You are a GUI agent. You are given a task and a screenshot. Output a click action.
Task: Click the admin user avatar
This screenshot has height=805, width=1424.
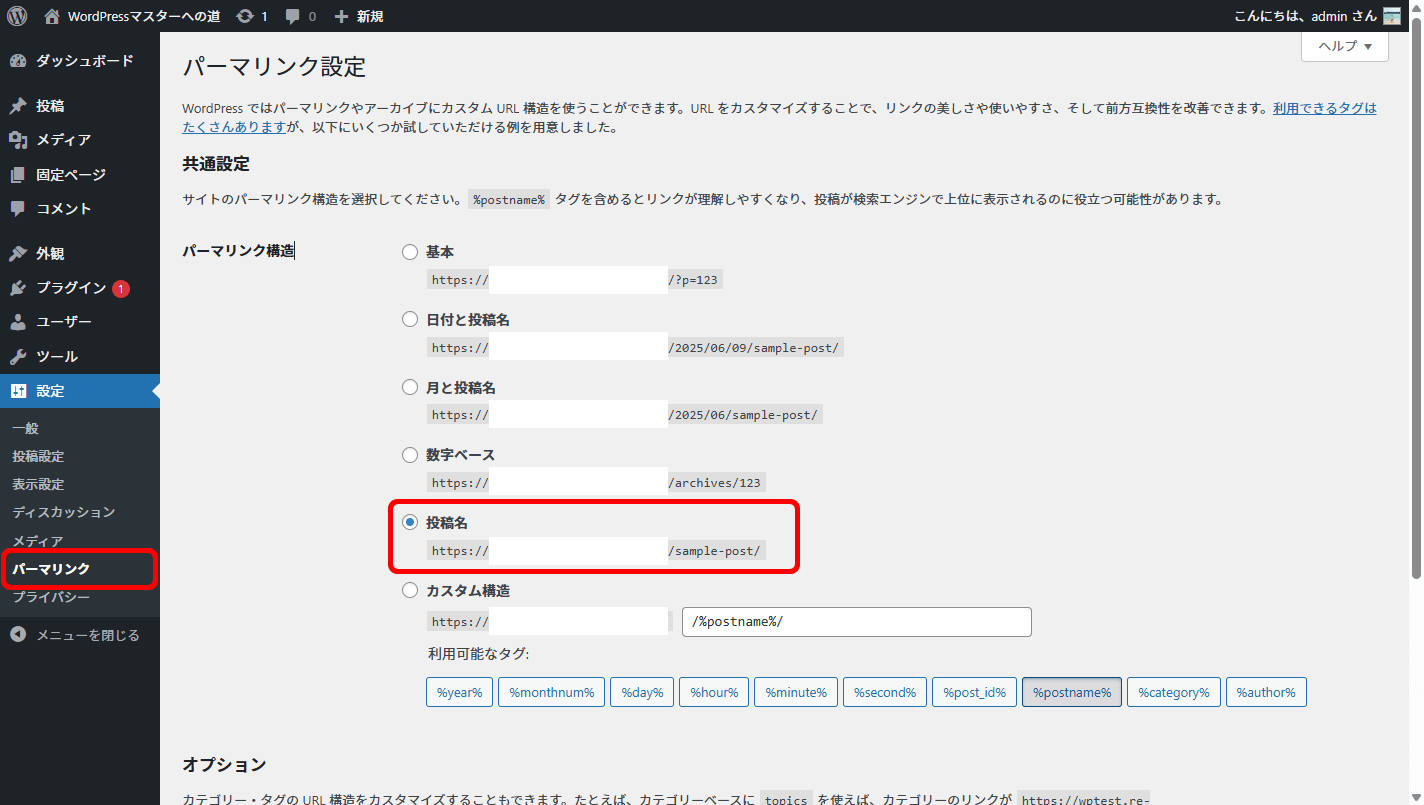(x=1391, y=16)
